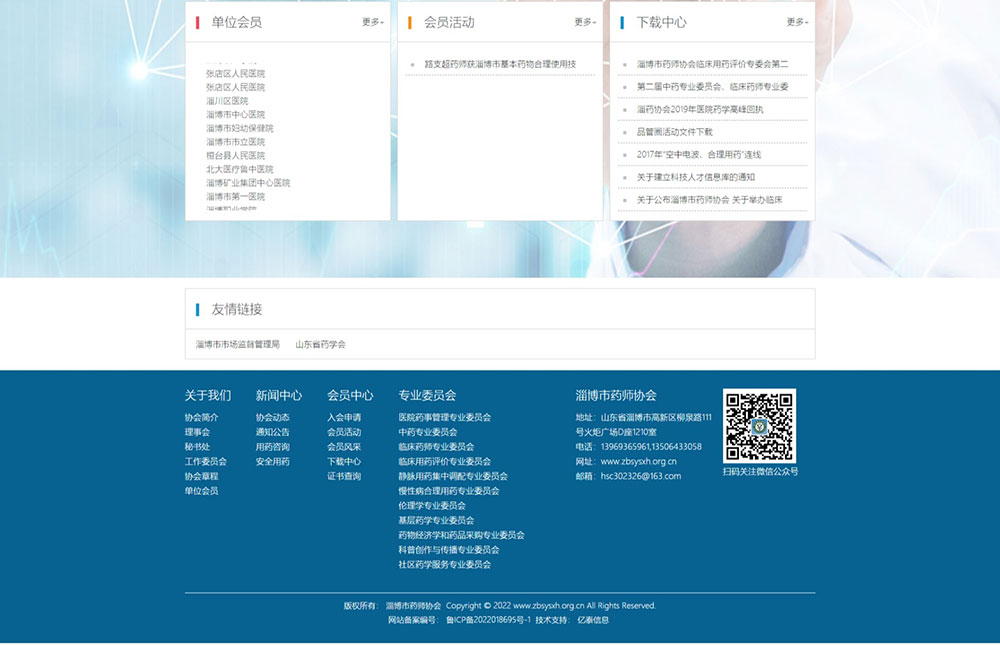Open 伦理学专业委员会 committee link
The height and width of the screenshot is (645, 1000).
point(432,506)
